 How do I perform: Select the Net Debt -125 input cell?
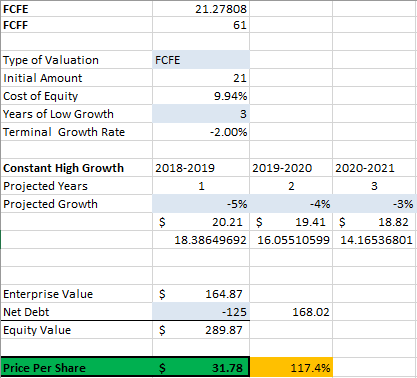(x=201, y=312)
